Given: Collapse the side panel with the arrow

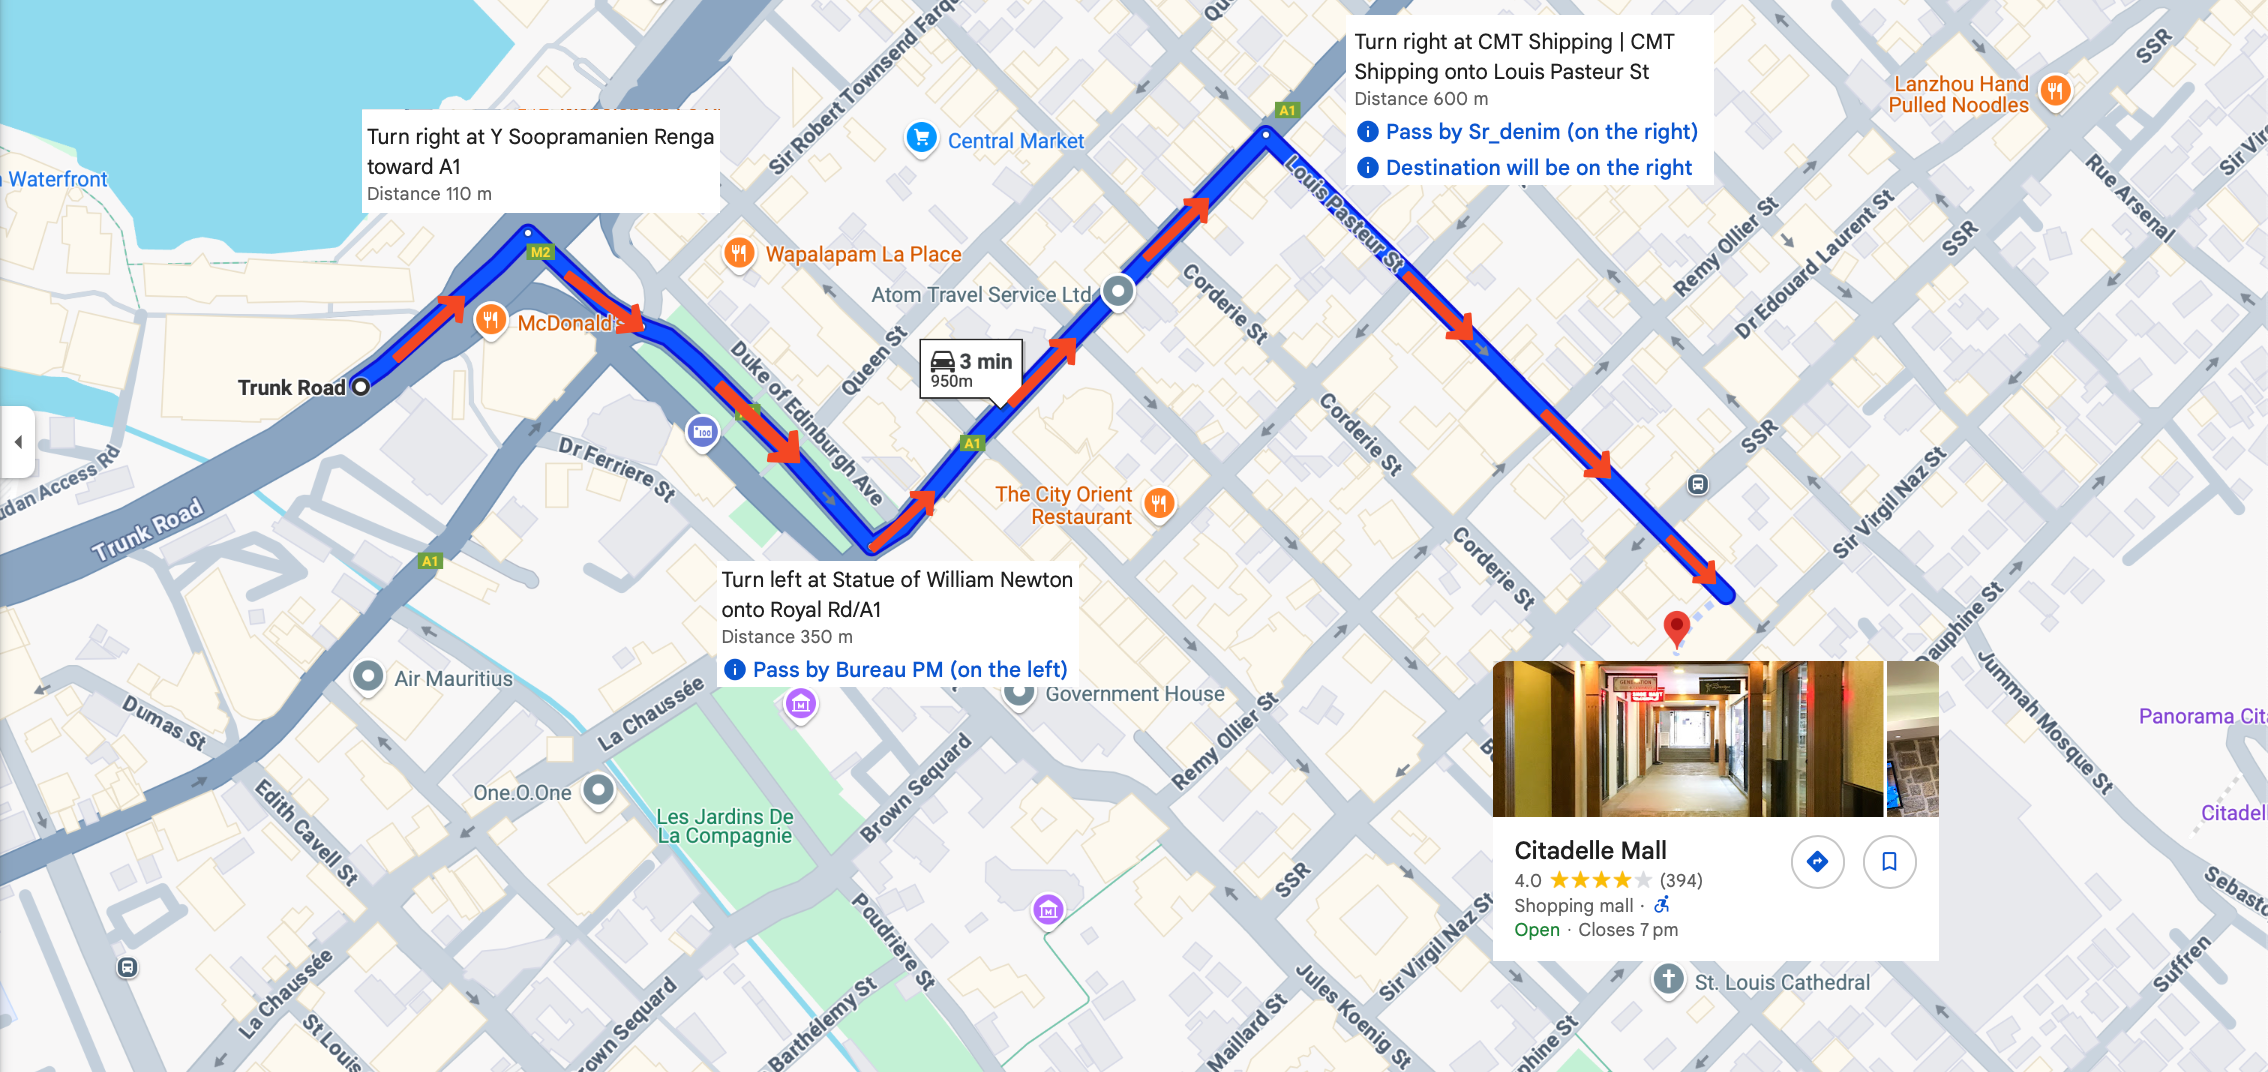Looking at the screenshot, I should tap(17, 442).
